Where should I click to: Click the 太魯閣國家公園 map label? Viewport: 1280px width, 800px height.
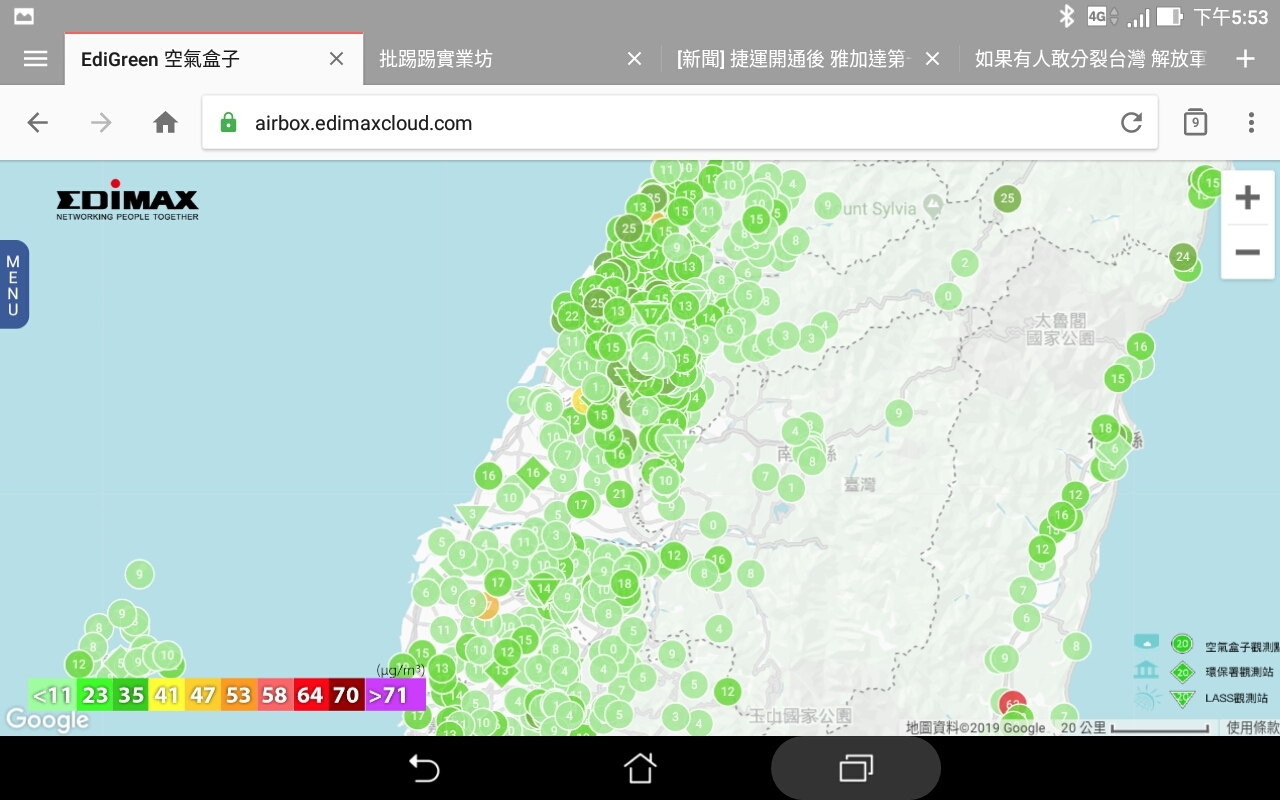coord(1060,329)
